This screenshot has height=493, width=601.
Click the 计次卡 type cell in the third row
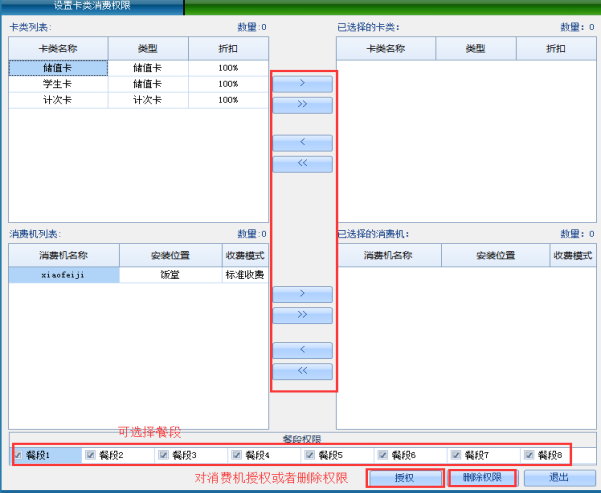[148, 100]
